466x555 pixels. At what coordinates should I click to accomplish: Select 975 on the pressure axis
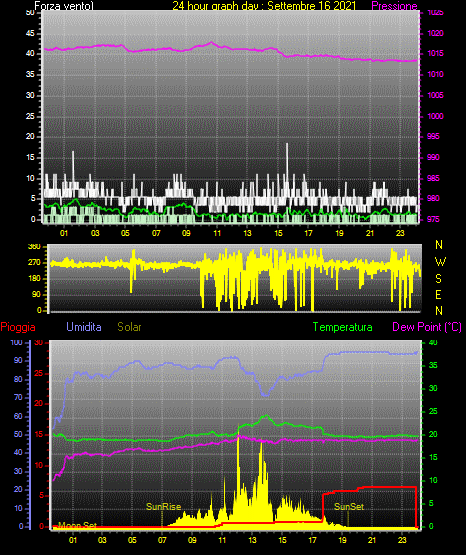pos(433,219)
